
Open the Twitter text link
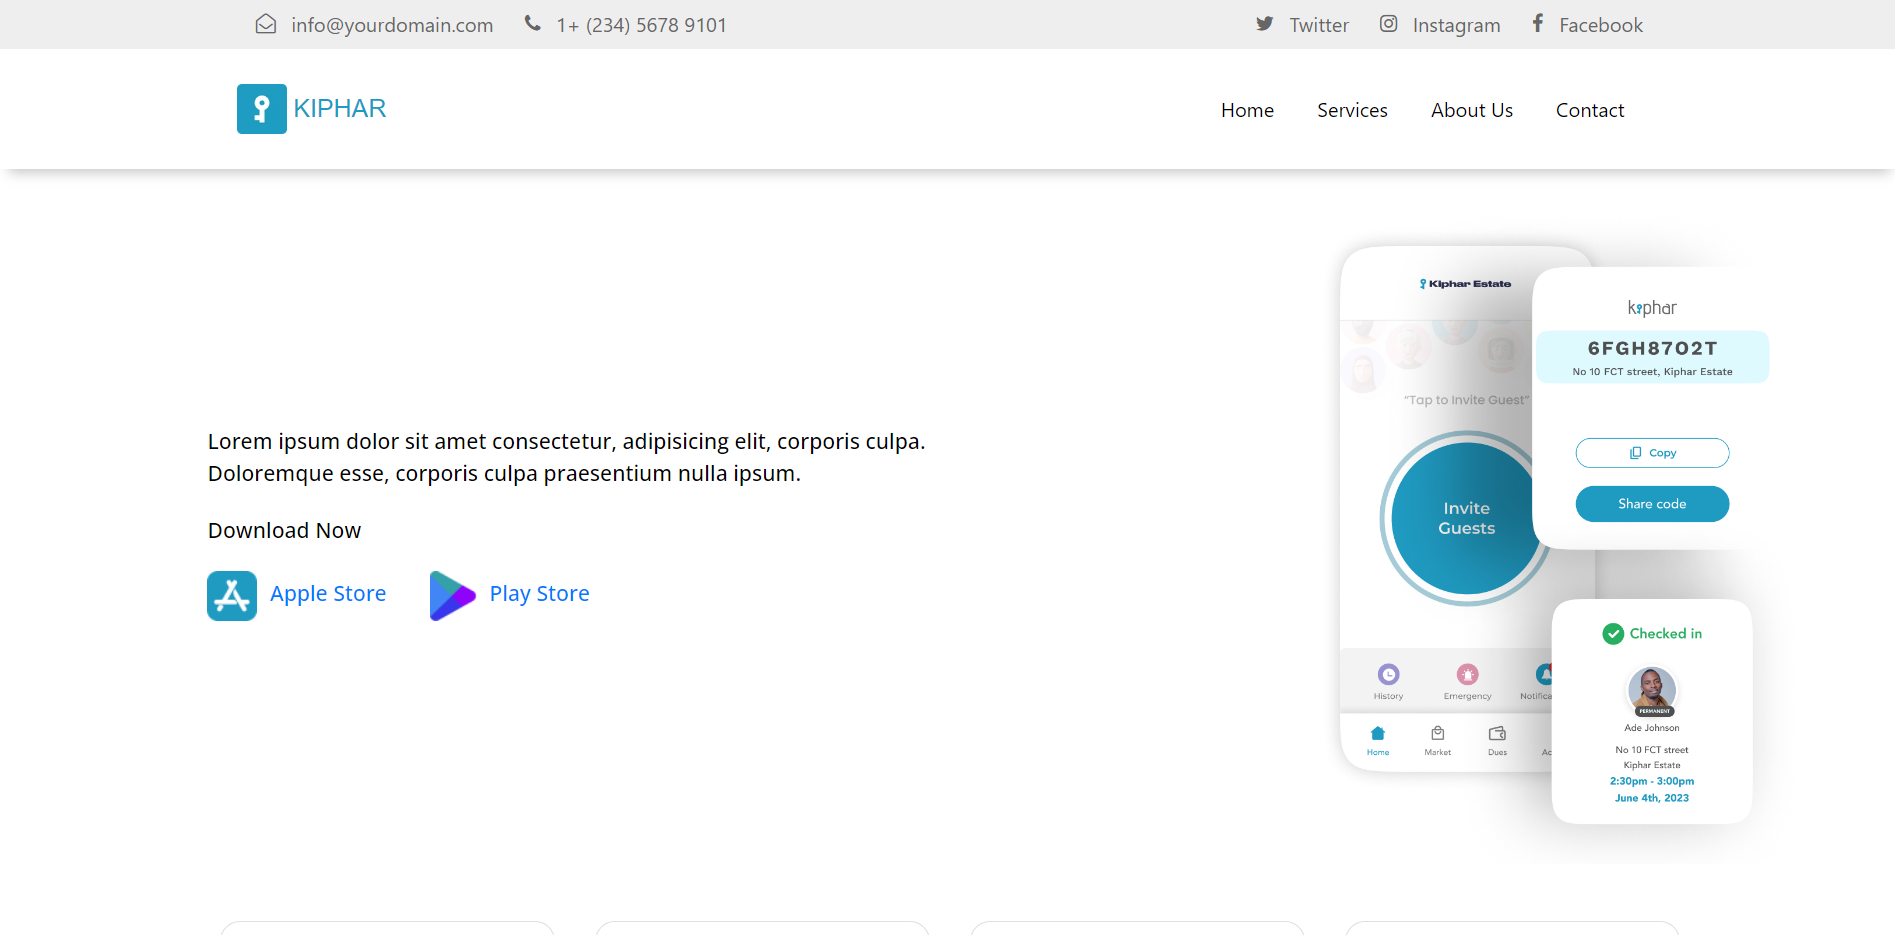[1318, 25]
